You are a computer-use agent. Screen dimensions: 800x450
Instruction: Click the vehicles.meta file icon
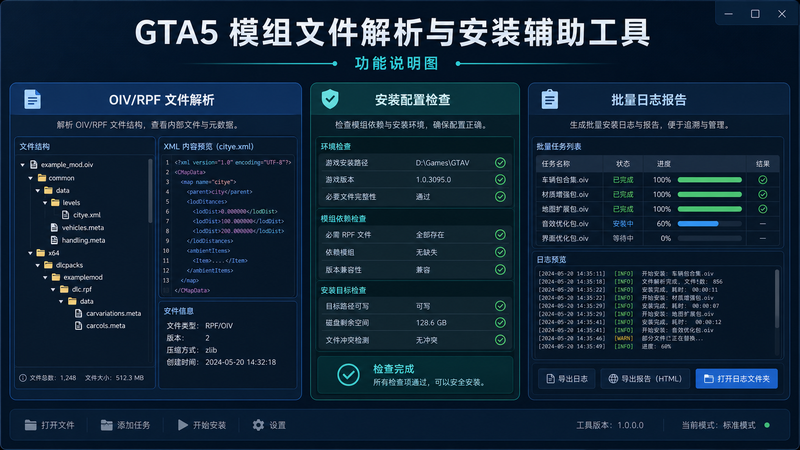click(54, 228)
